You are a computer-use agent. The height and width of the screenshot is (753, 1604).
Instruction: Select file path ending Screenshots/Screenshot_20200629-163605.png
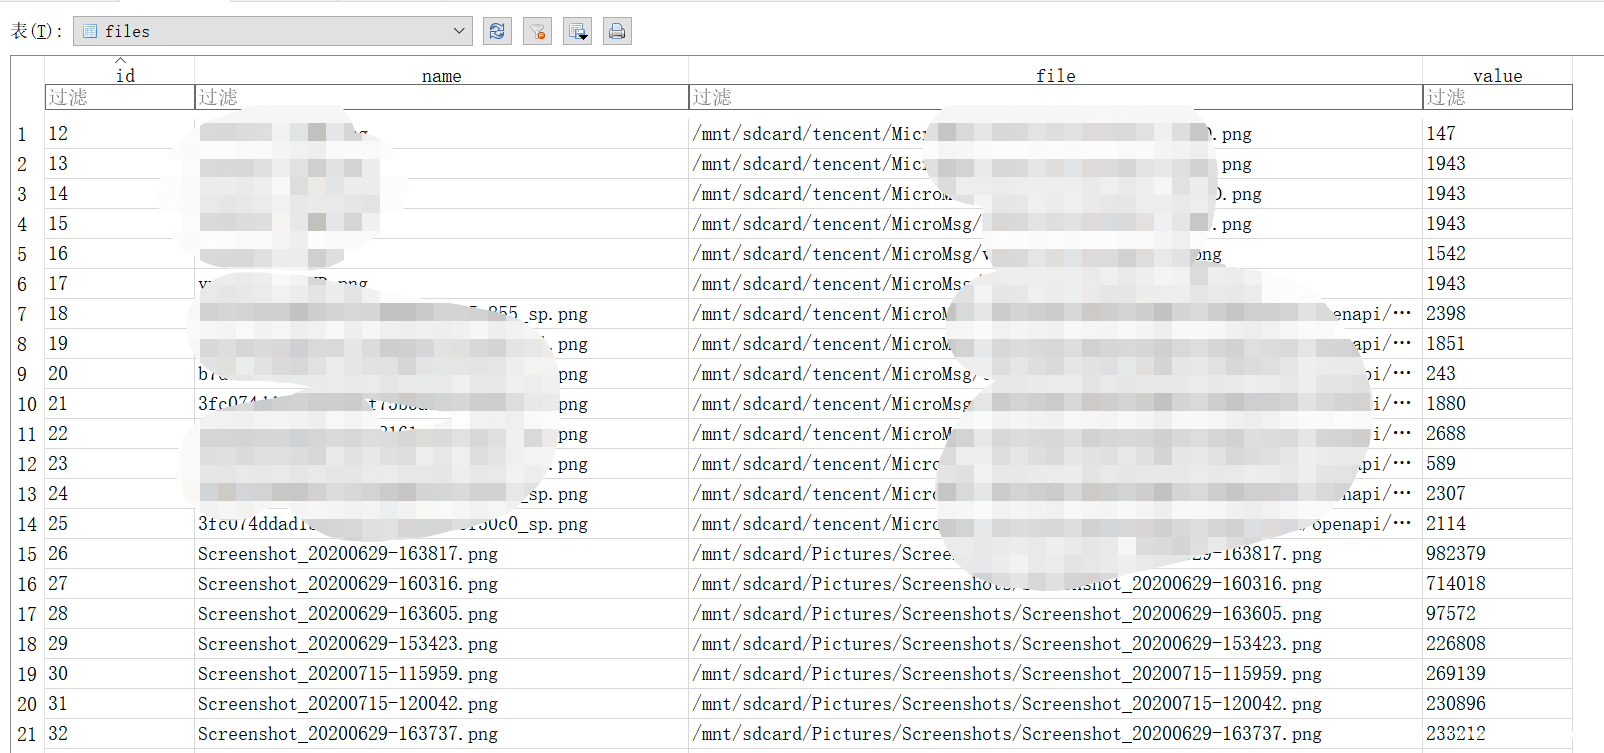tap(1056, 614)
